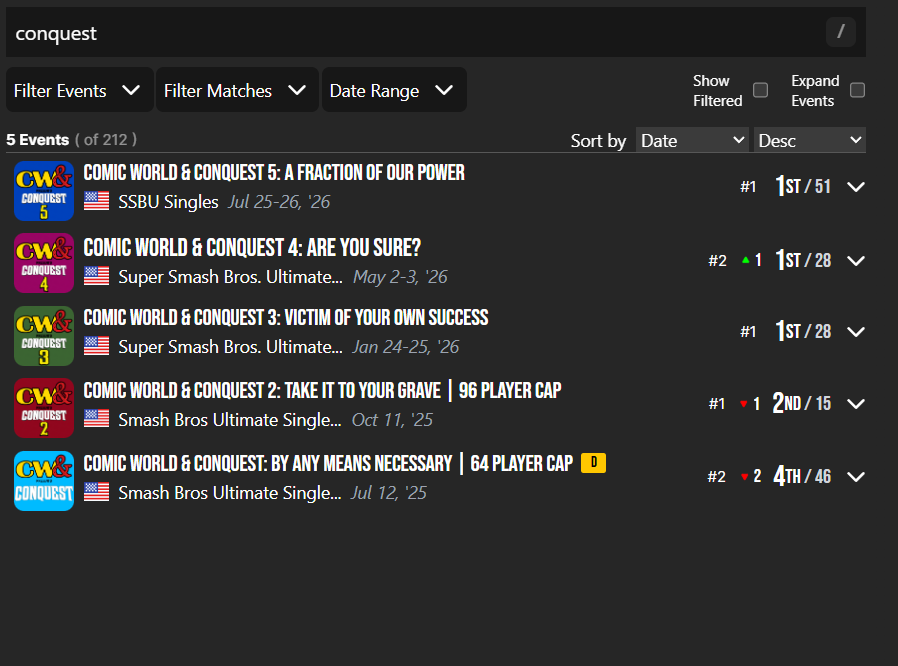Screen dimensions: 898x666
Task: Click the '1st / 51' placement result
Action: pos(803,186)
